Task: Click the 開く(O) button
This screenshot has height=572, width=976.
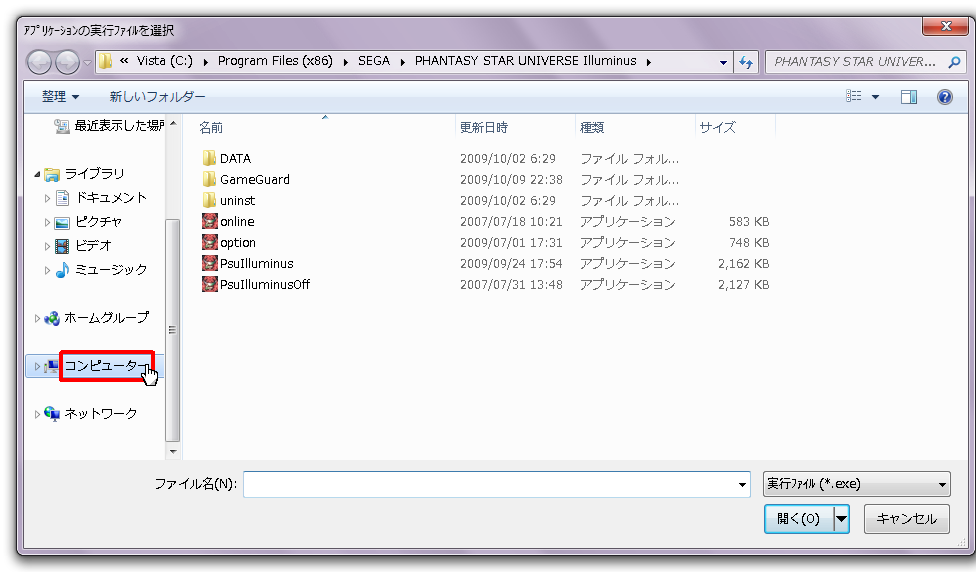Action: pyautogui.click(x=799, y=518)
